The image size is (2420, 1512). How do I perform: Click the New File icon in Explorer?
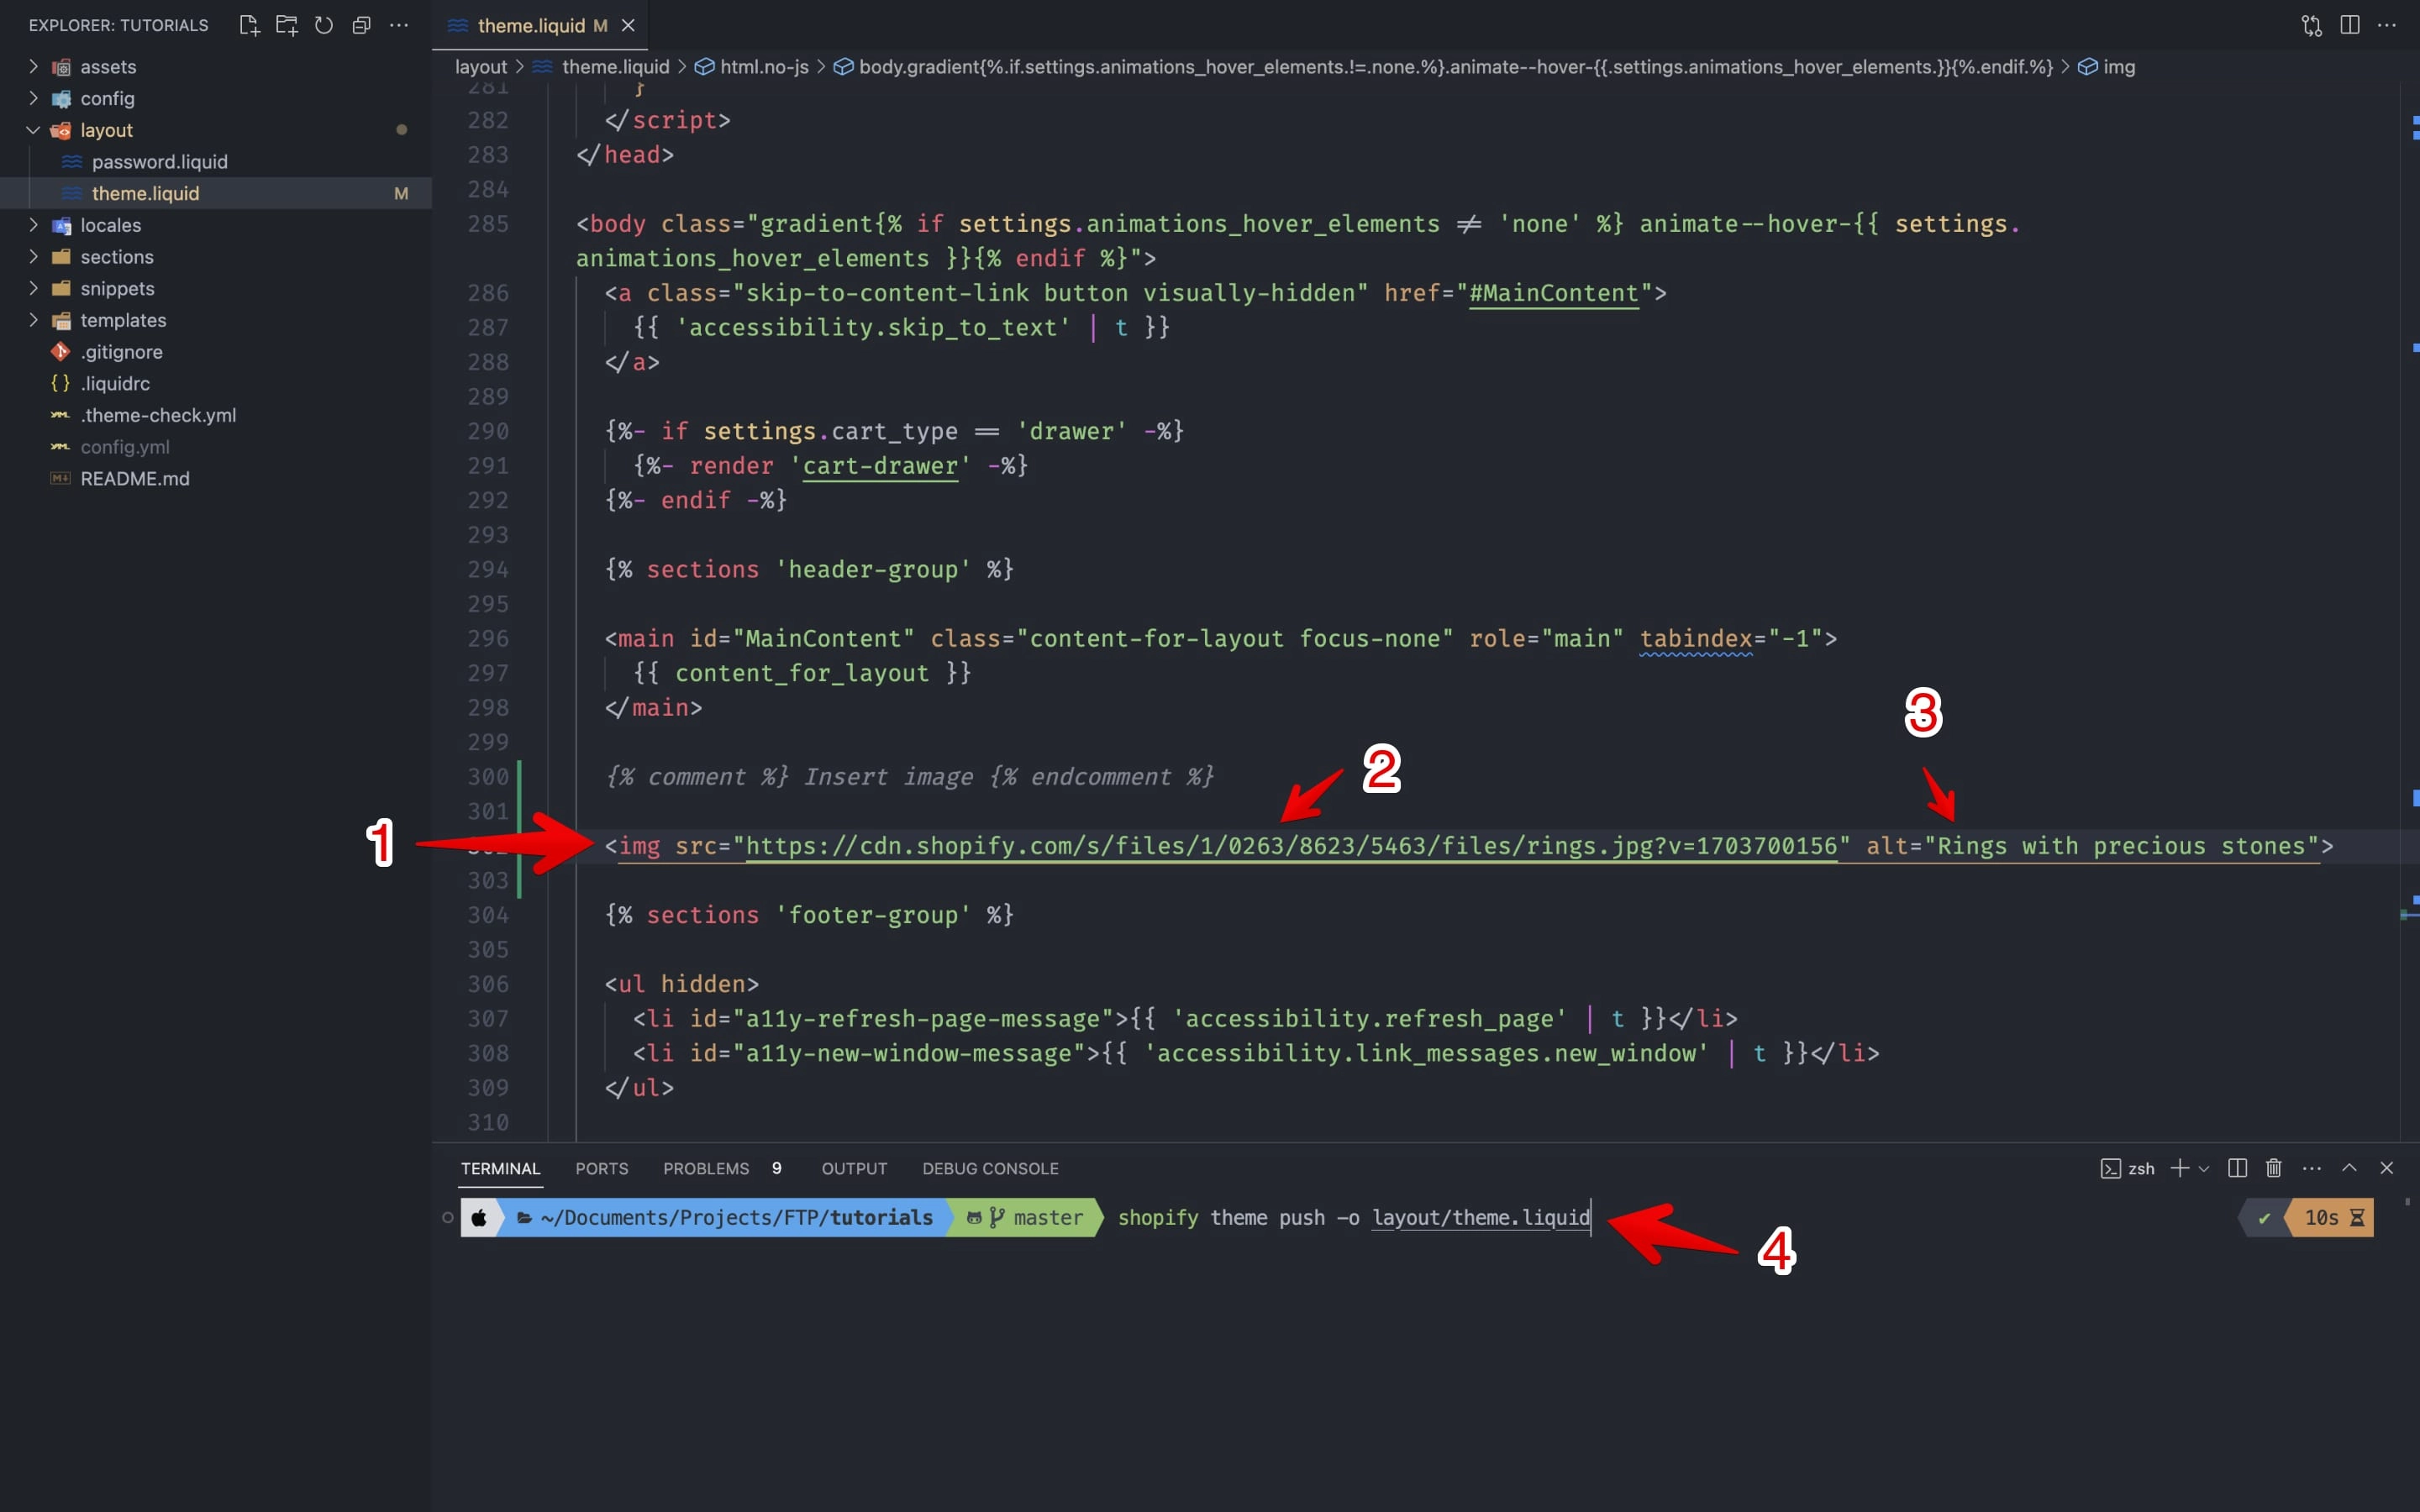pos(249,25)
